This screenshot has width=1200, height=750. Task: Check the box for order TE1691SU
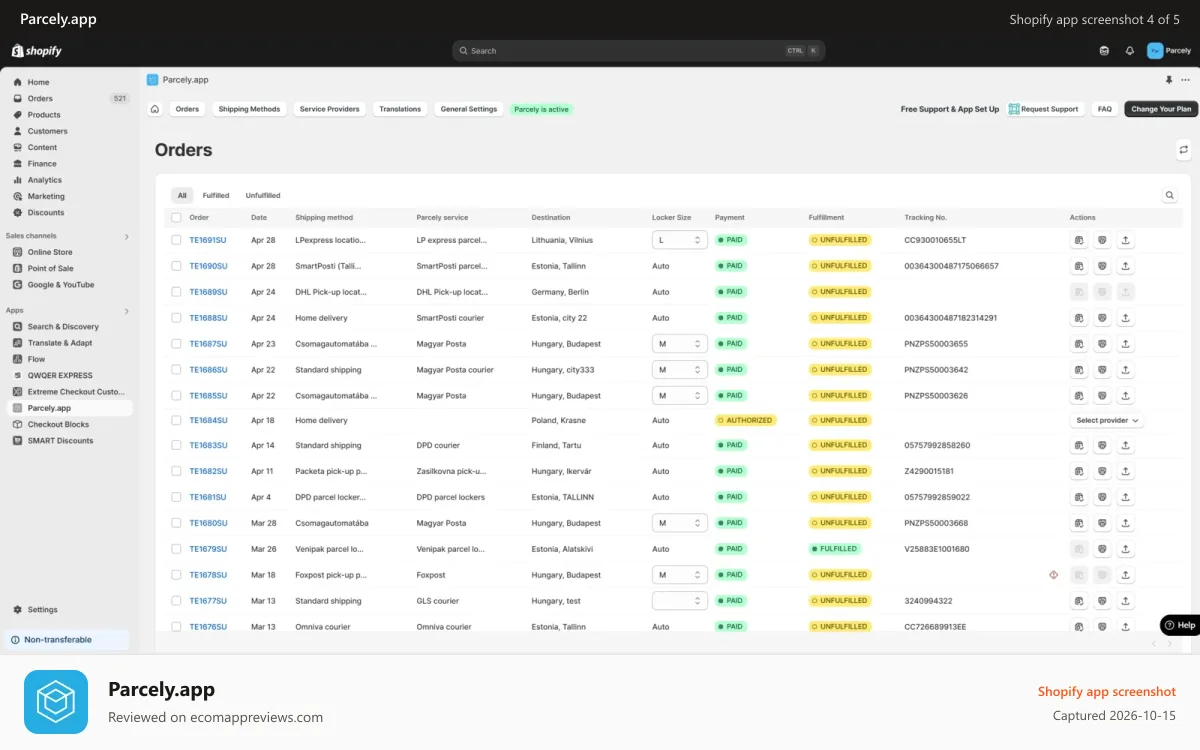[176, 240]
